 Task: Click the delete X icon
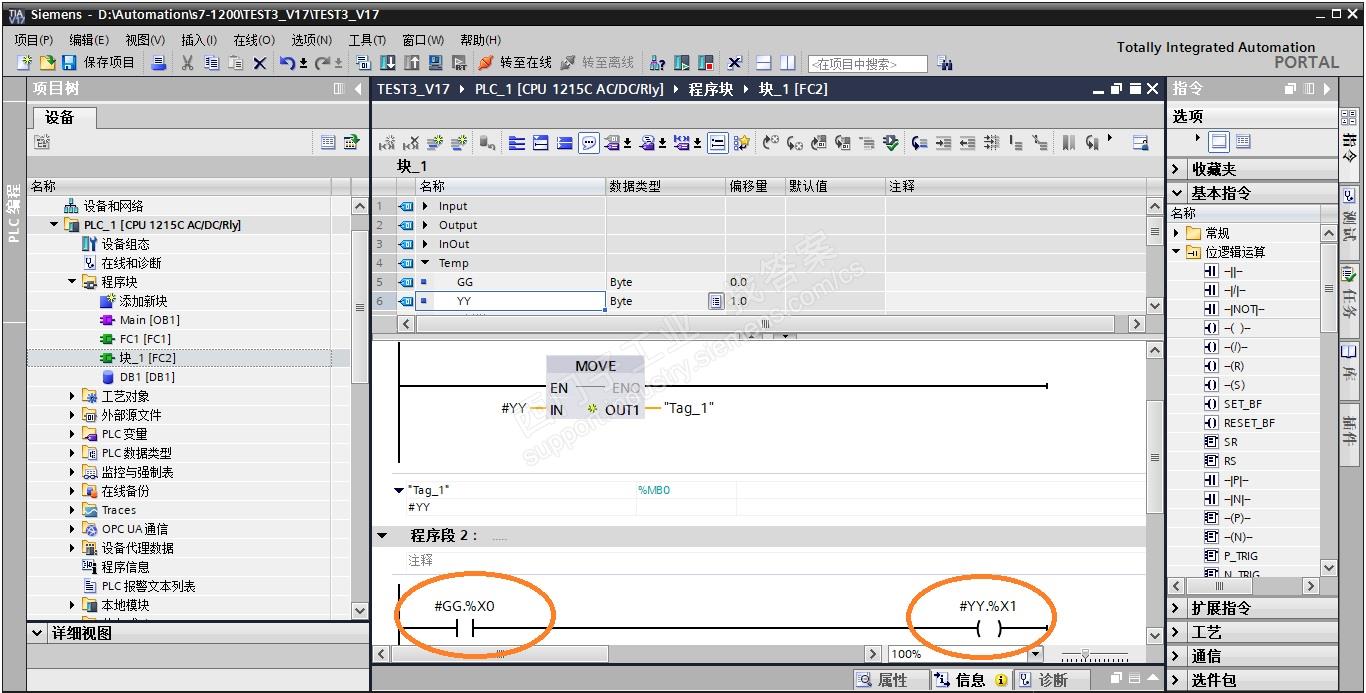[x=260, y=63]
